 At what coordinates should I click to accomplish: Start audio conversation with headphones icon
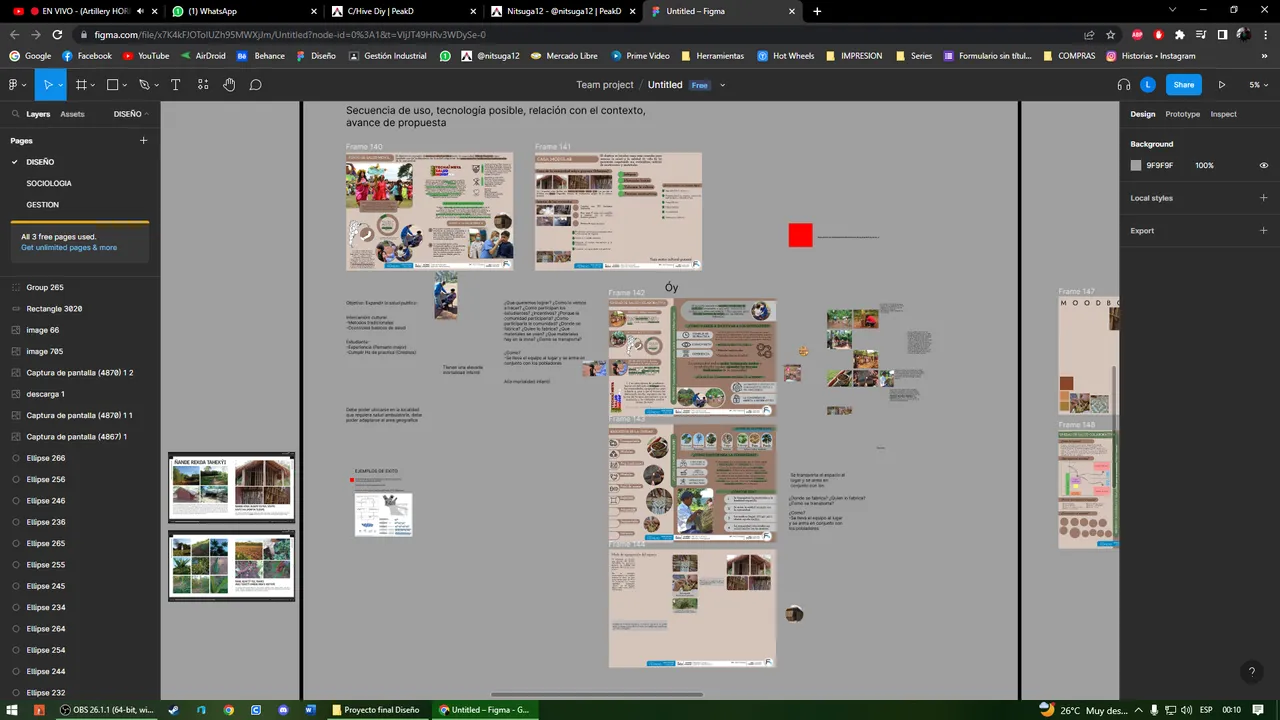1123,85
